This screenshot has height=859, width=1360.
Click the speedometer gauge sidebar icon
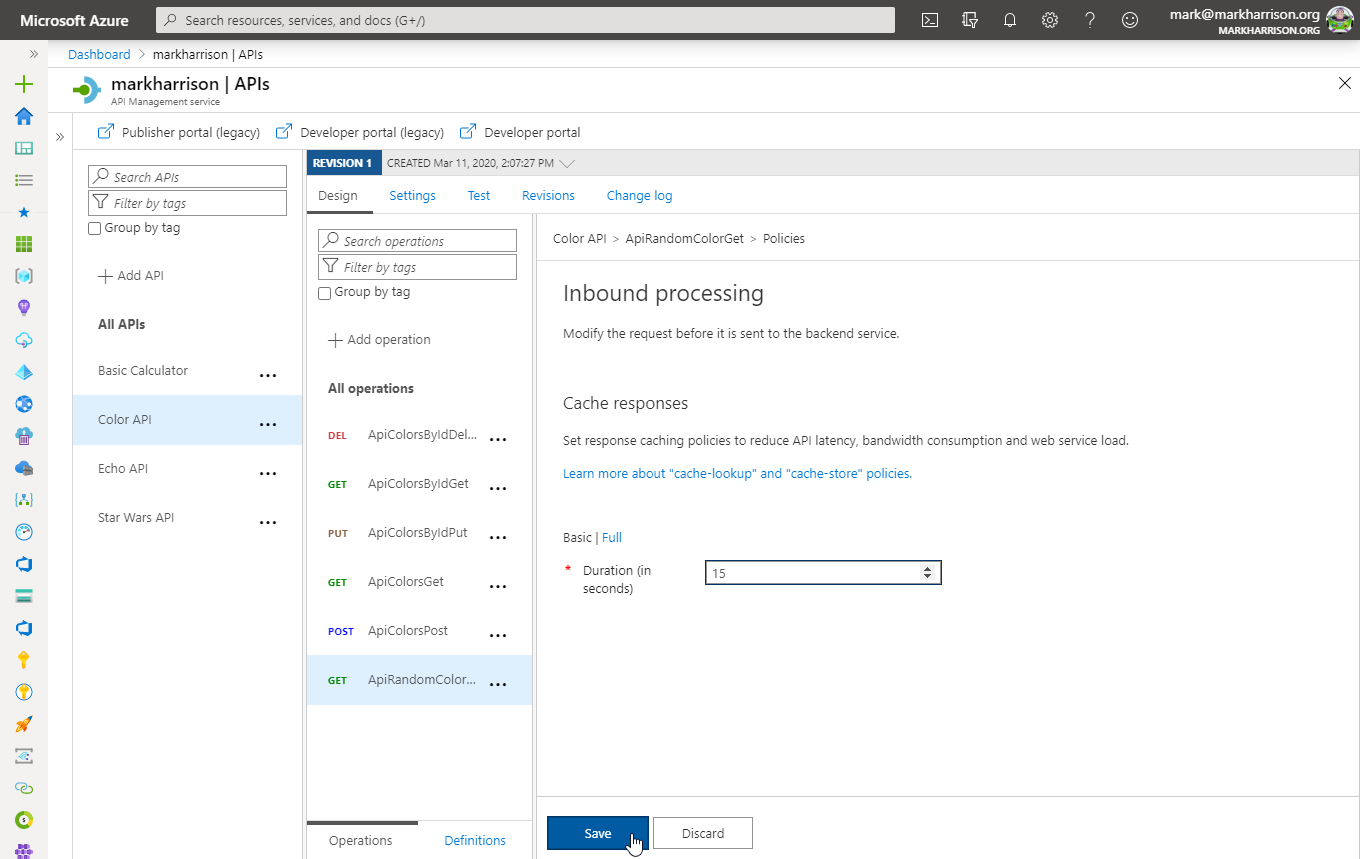24,532
